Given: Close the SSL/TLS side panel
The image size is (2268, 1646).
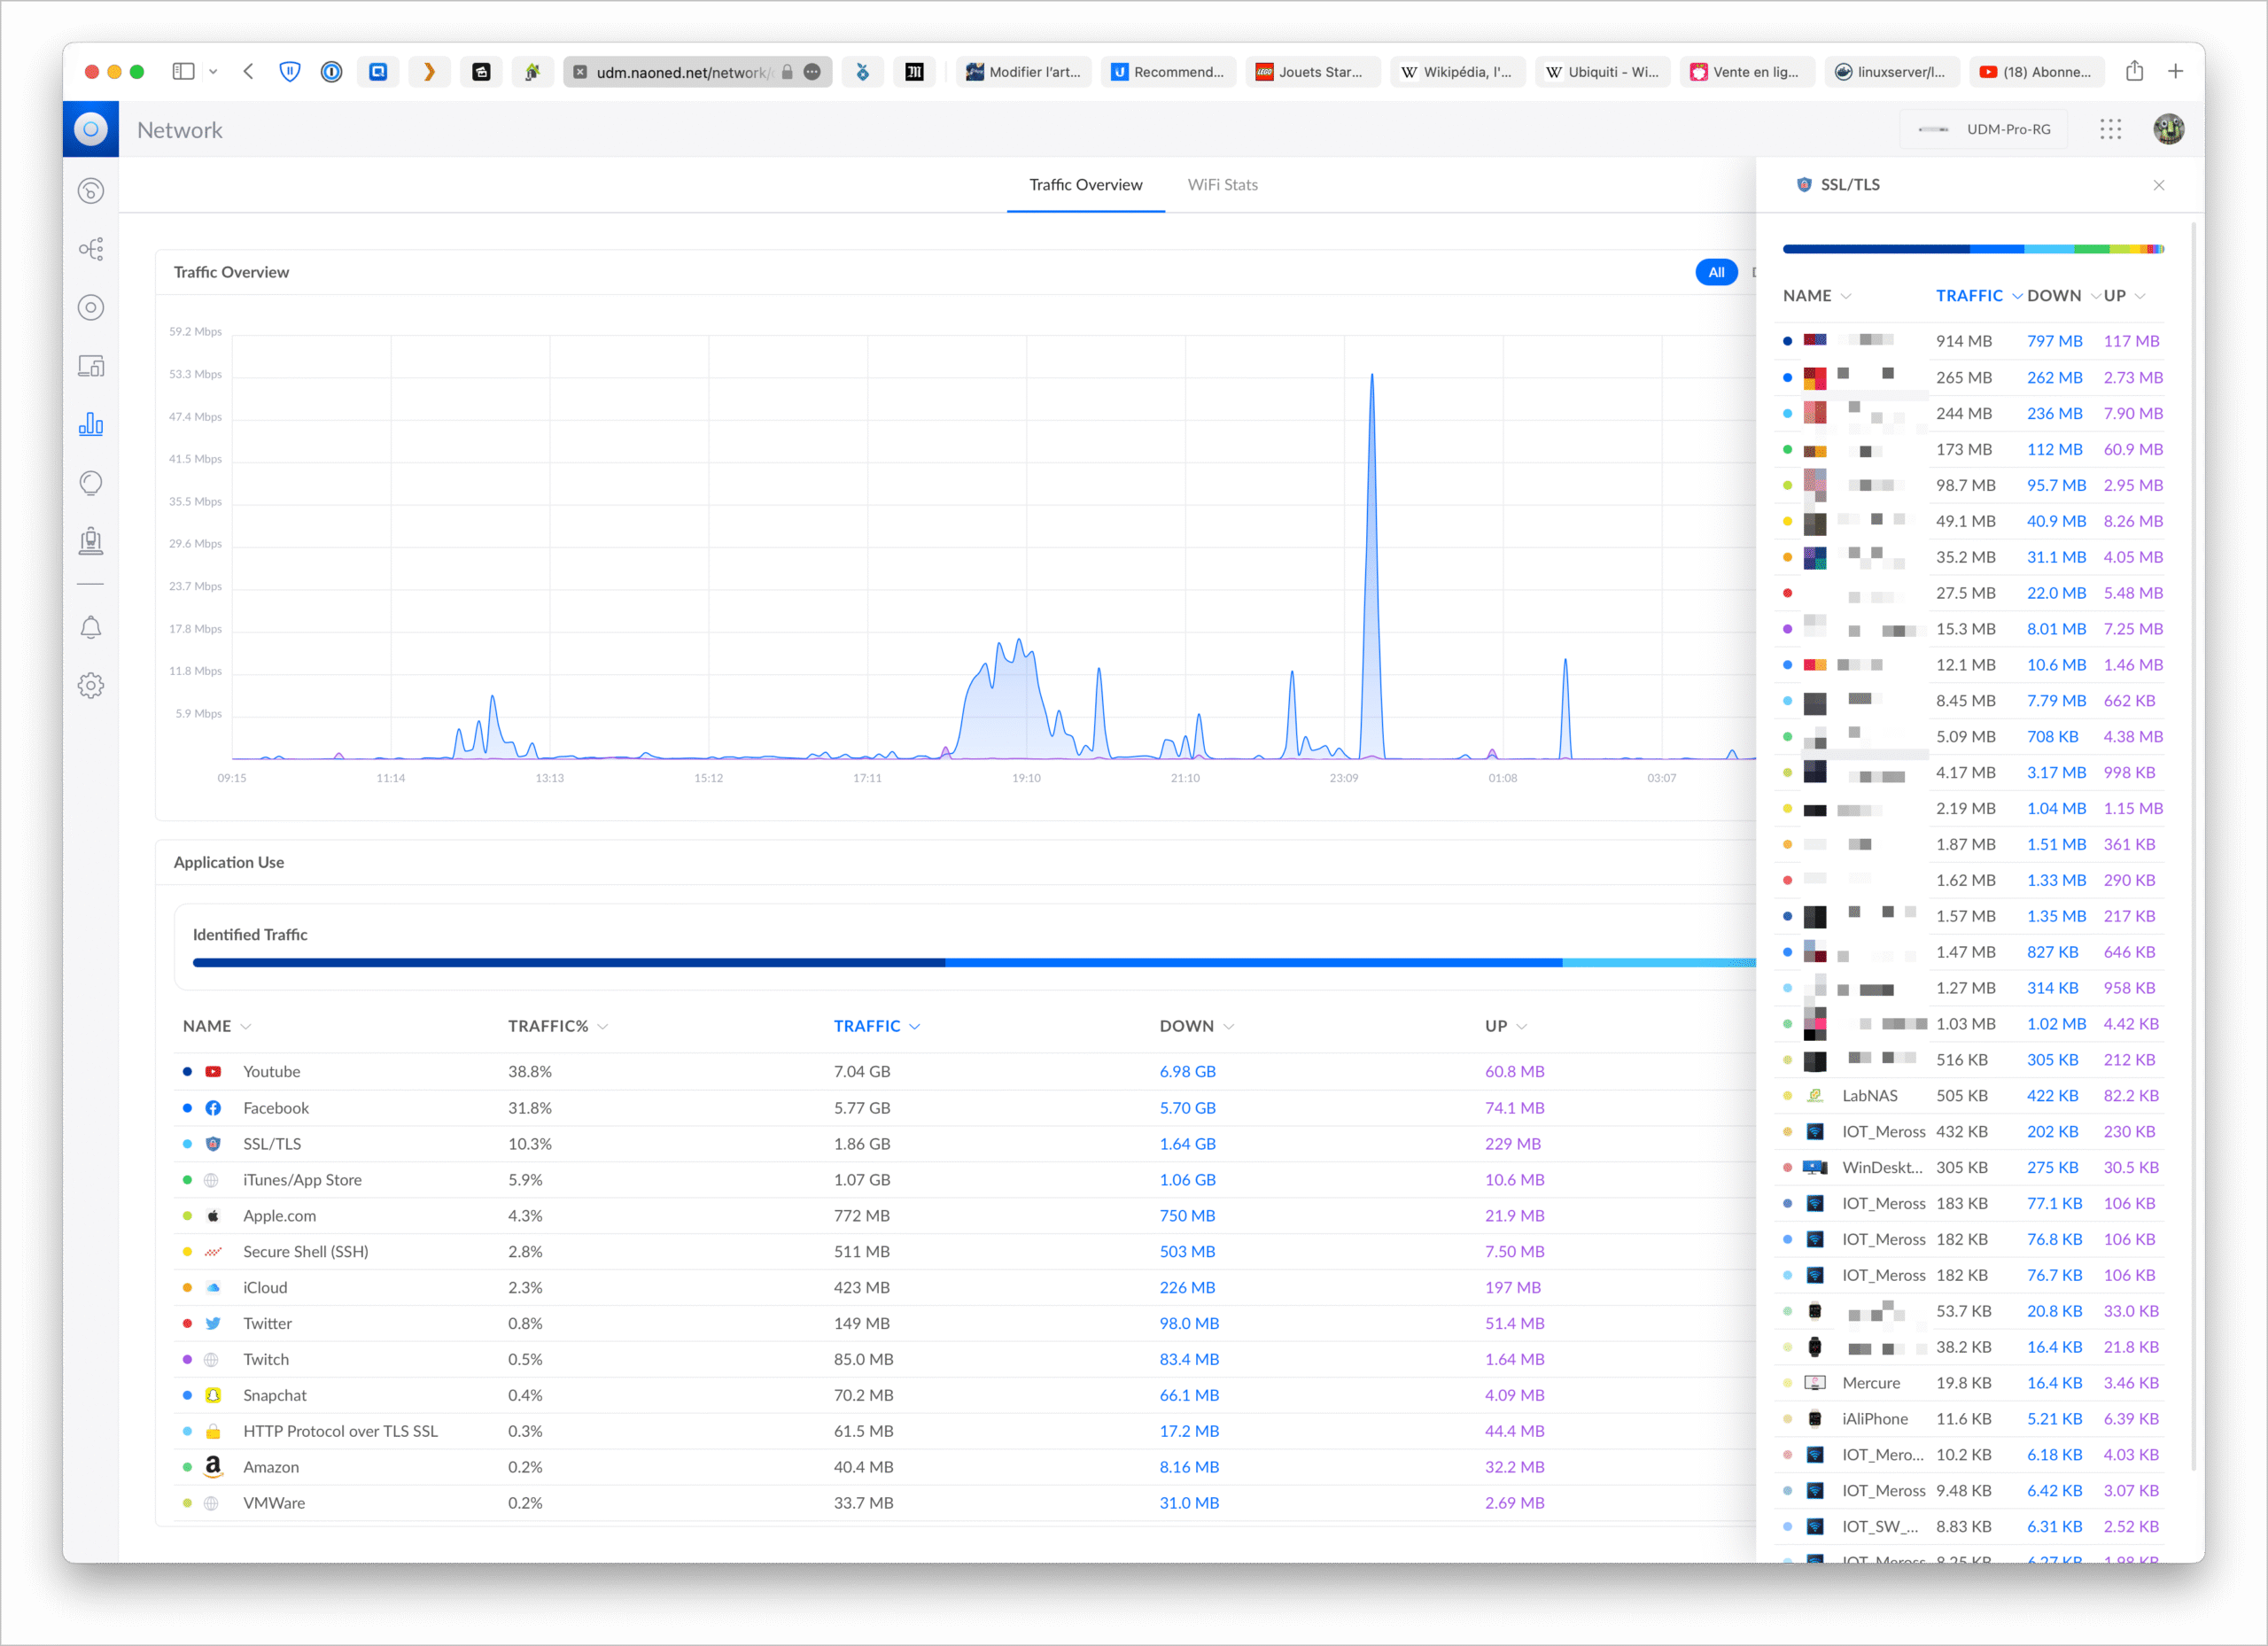Looking at the screenshot, I should [2158, 185].
